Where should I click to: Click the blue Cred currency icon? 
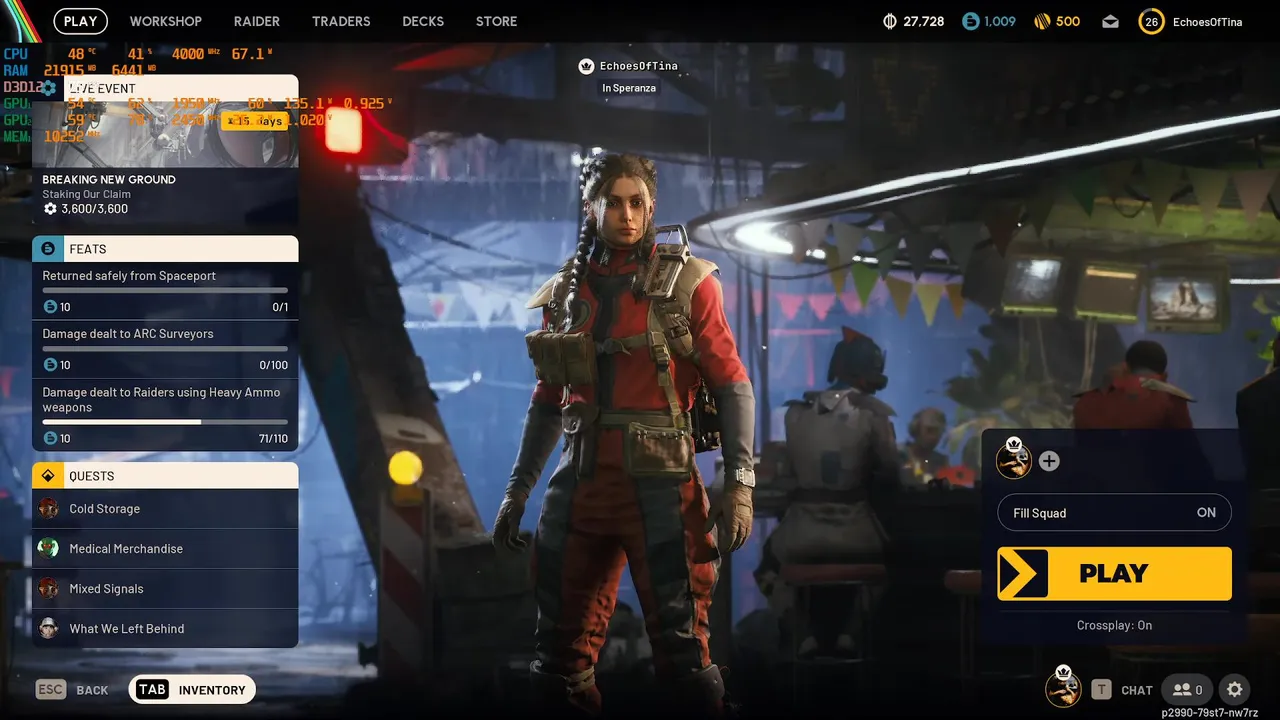[x=970, y=21]
